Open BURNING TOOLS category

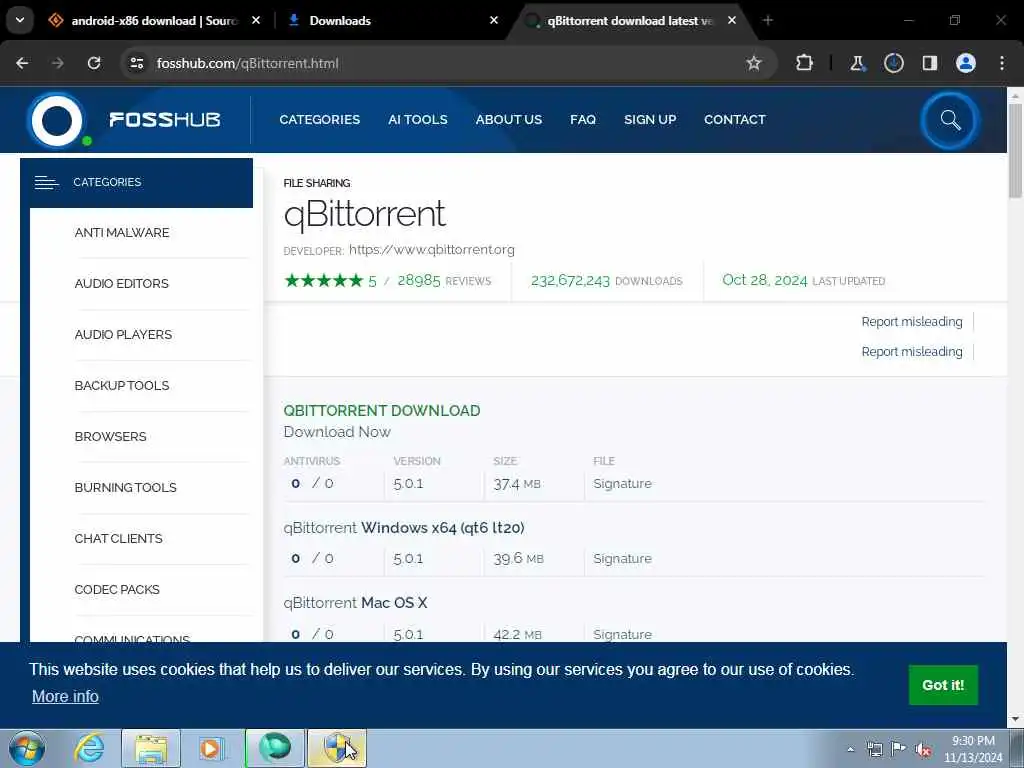pyautogui.click(x=125, y=487)
